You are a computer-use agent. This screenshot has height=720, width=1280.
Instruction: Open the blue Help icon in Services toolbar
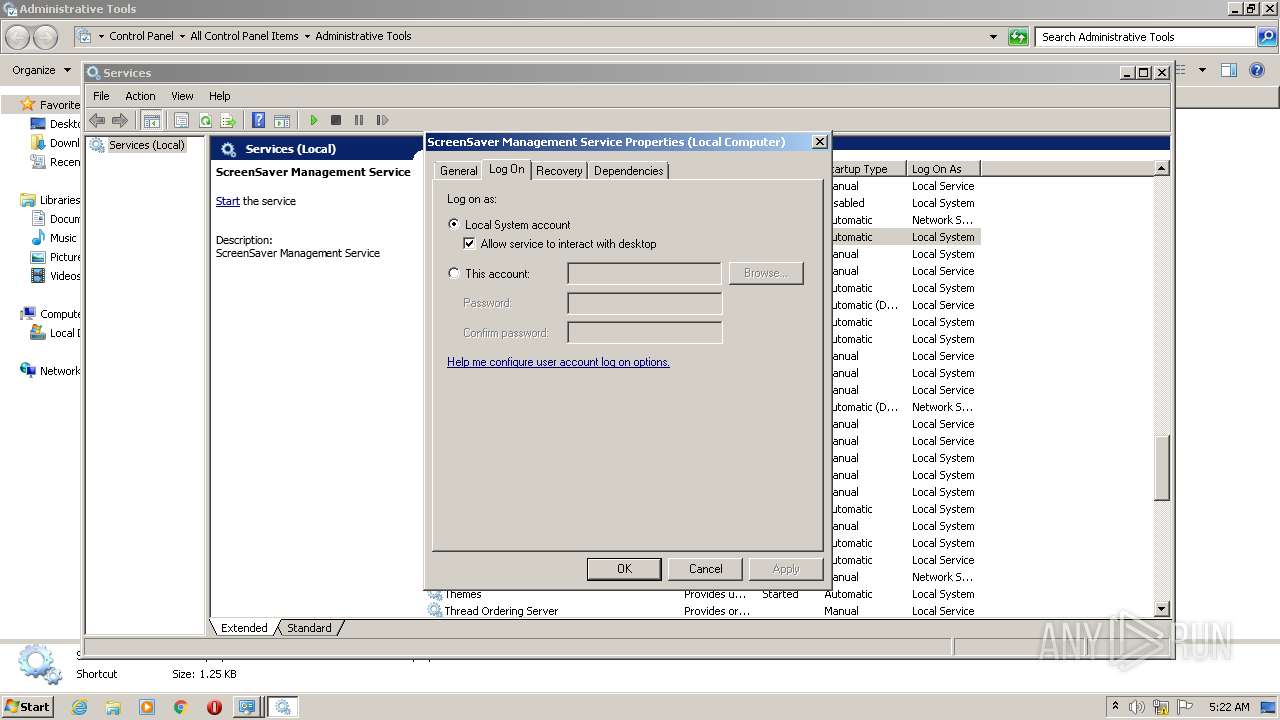(x=259, y=120)
